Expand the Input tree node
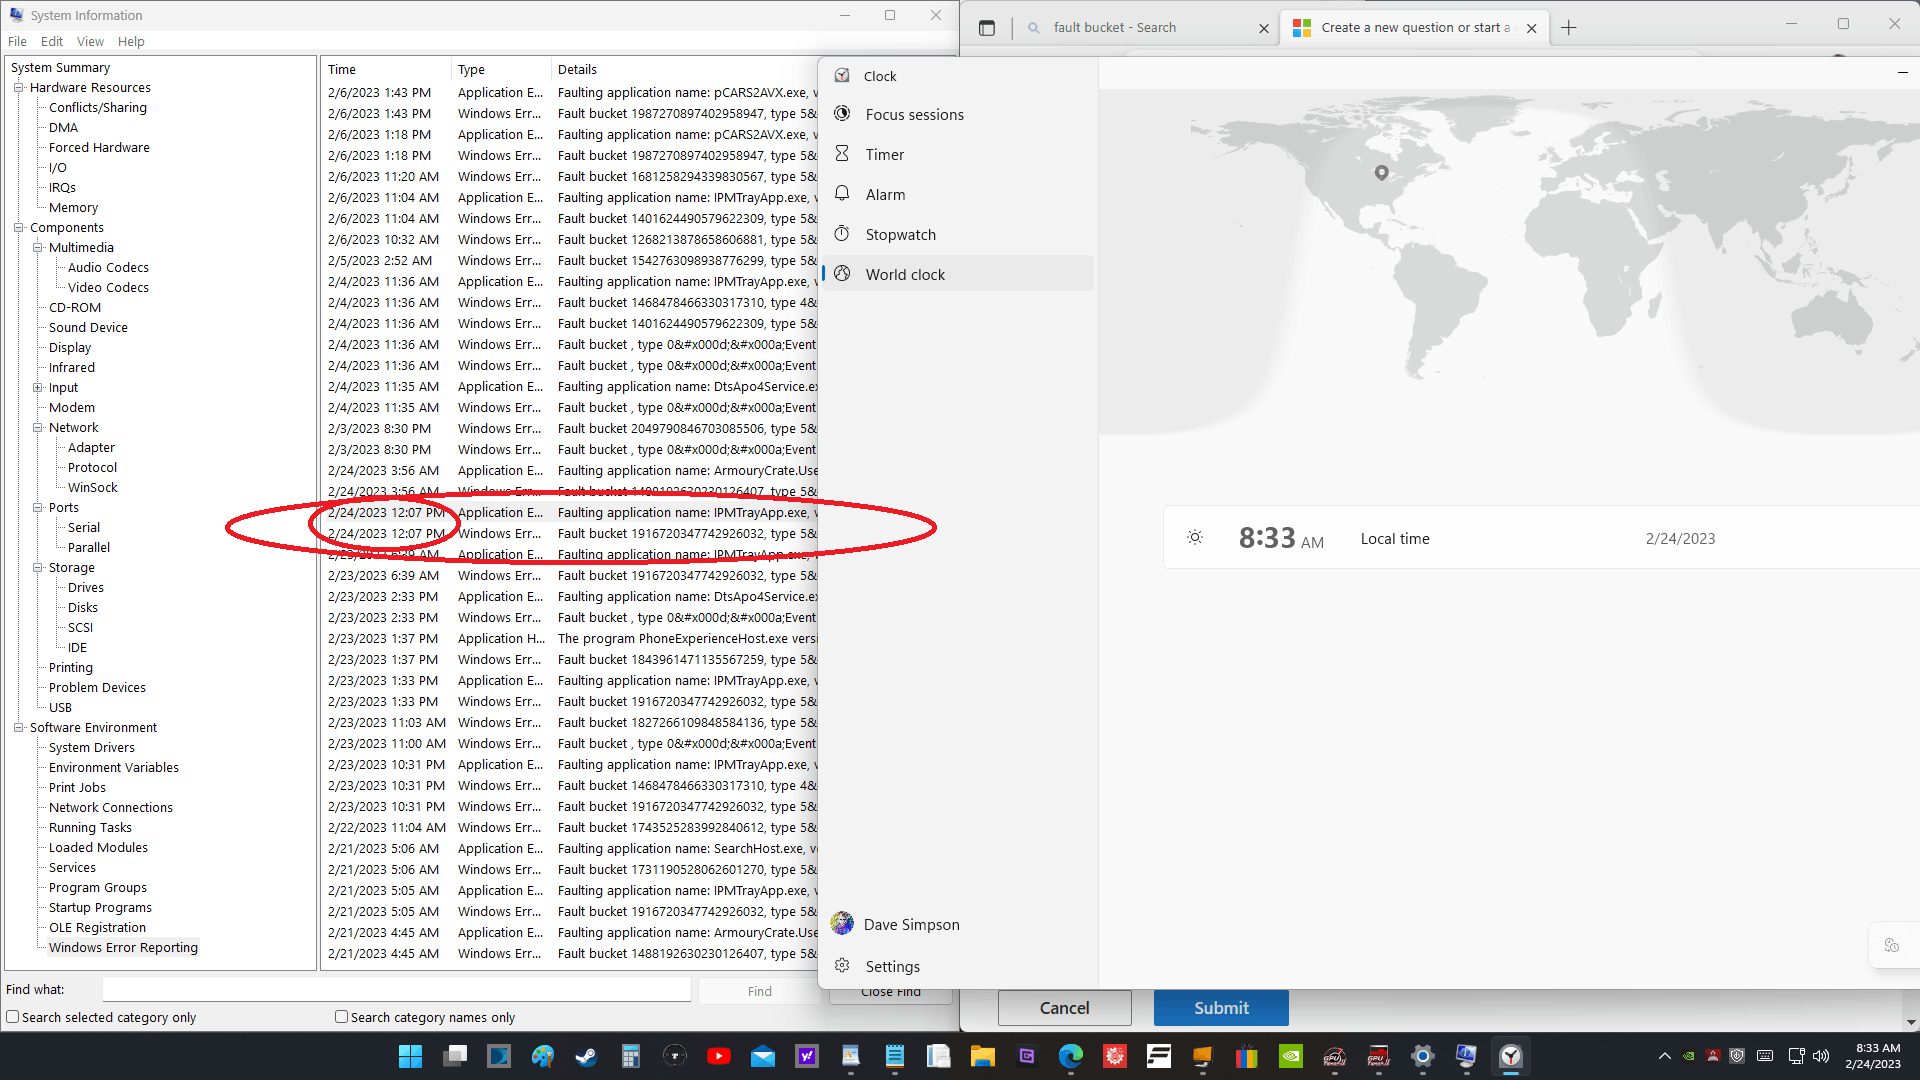Image resolution: width=1920 pixels, height=1080 pixels. [x=38, y=388]
